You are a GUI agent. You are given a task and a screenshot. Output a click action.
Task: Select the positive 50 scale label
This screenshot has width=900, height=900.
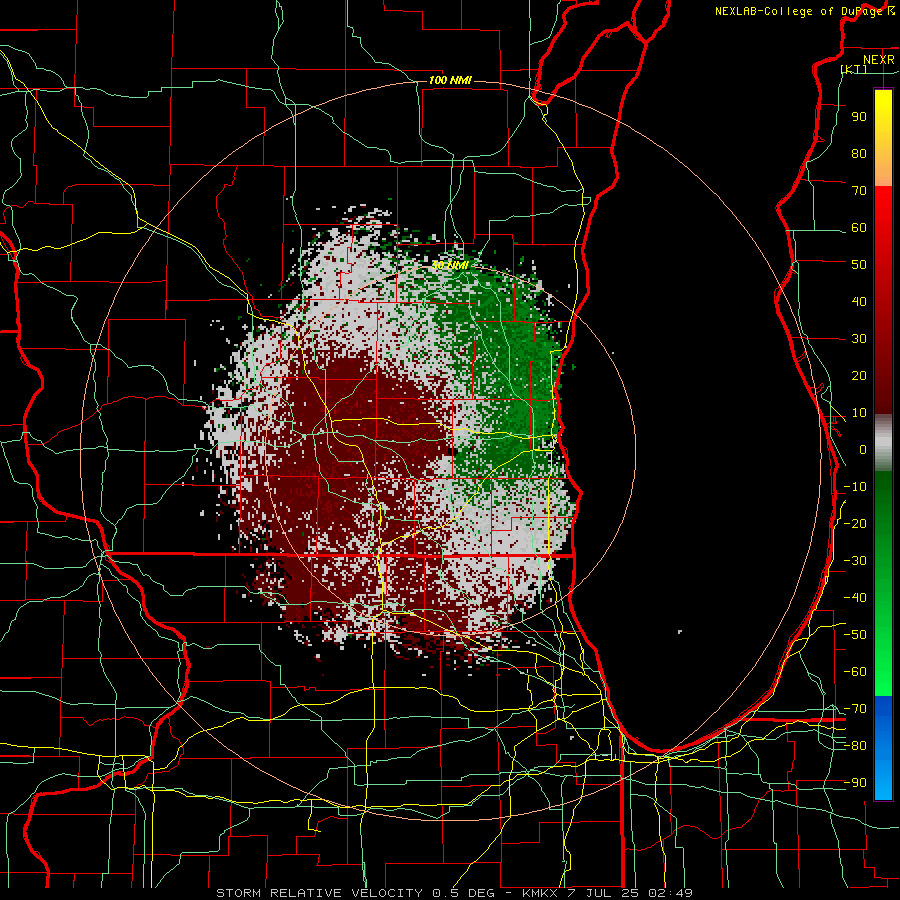pyautogui.click(x=859, y=265)
